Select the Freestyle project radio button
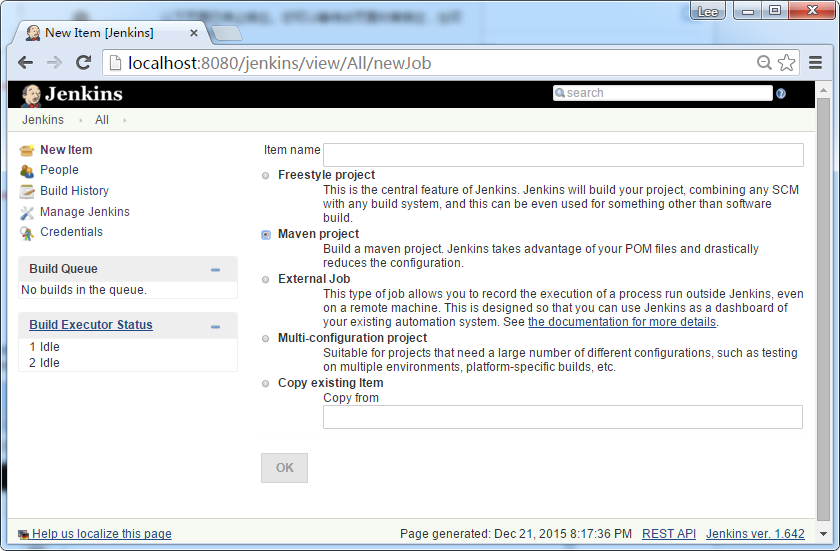 (x=266, y=176)
